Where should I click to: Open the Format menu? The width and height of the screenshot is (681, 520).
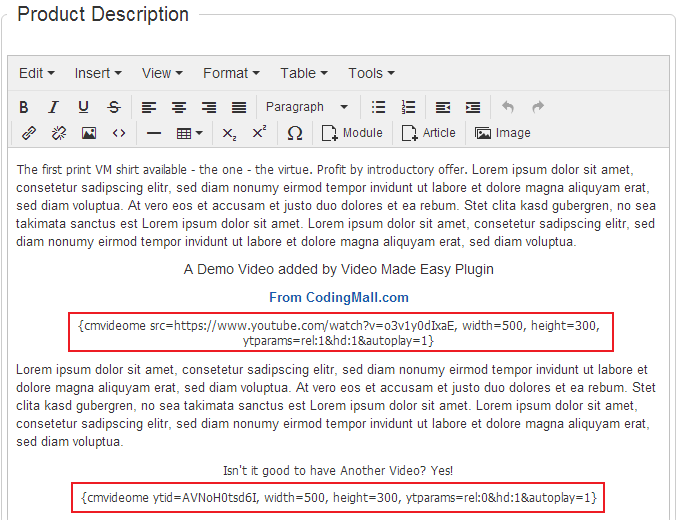pos(231,73)
